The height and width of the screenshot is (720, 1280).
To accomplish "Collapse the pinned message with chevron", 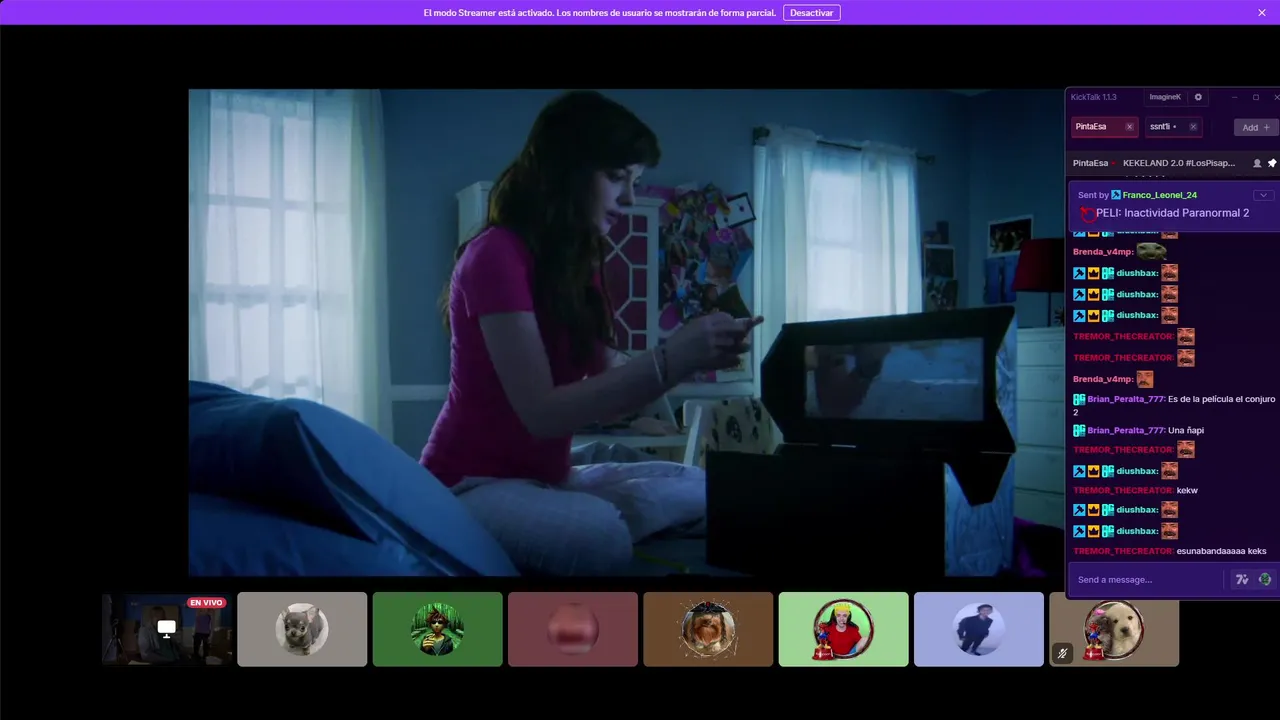I will [1263, 195].
